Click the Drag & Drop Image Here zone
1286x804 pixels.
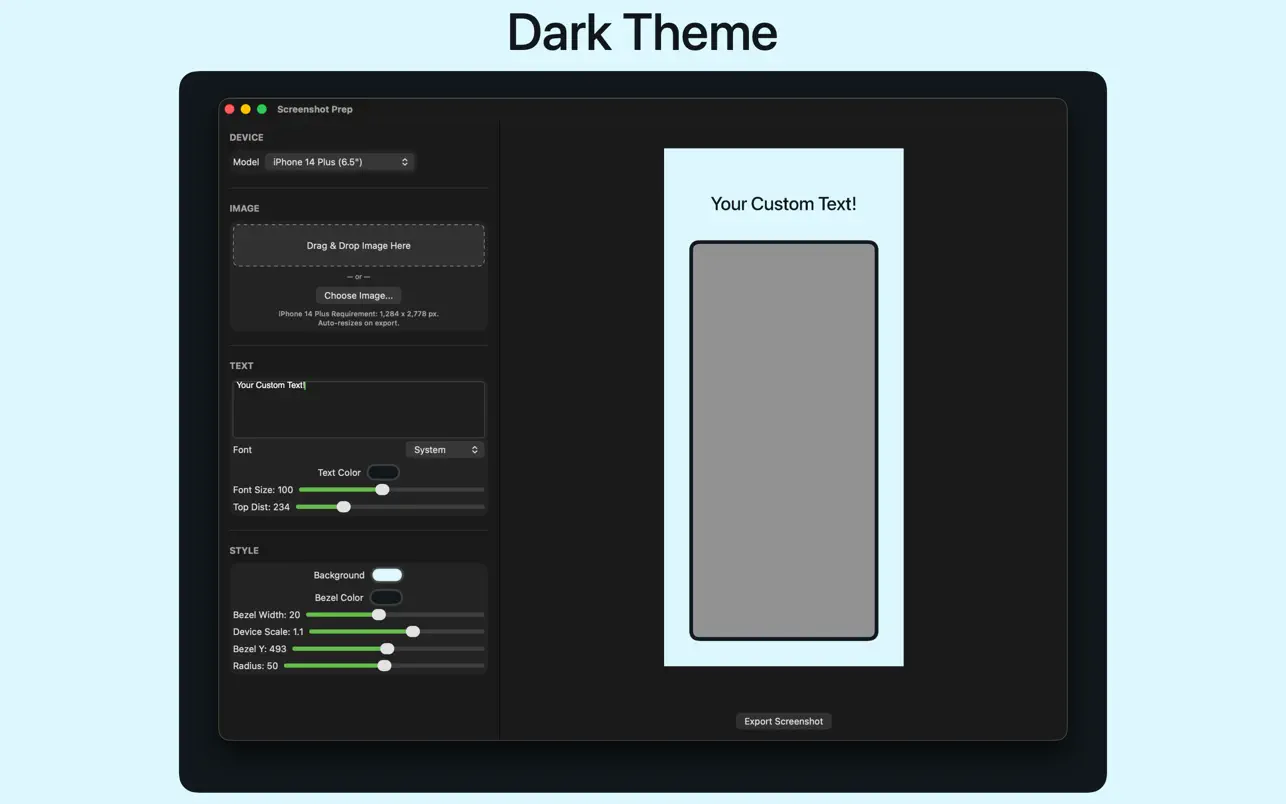point(359,245)
